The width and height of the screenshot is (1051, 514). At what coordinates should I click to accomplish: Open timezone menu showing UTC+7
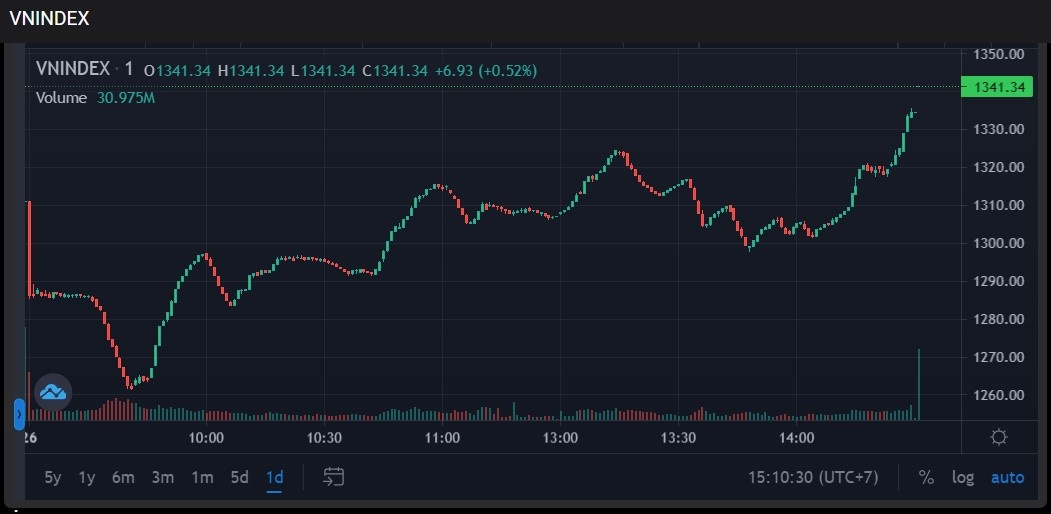[813, 477]
